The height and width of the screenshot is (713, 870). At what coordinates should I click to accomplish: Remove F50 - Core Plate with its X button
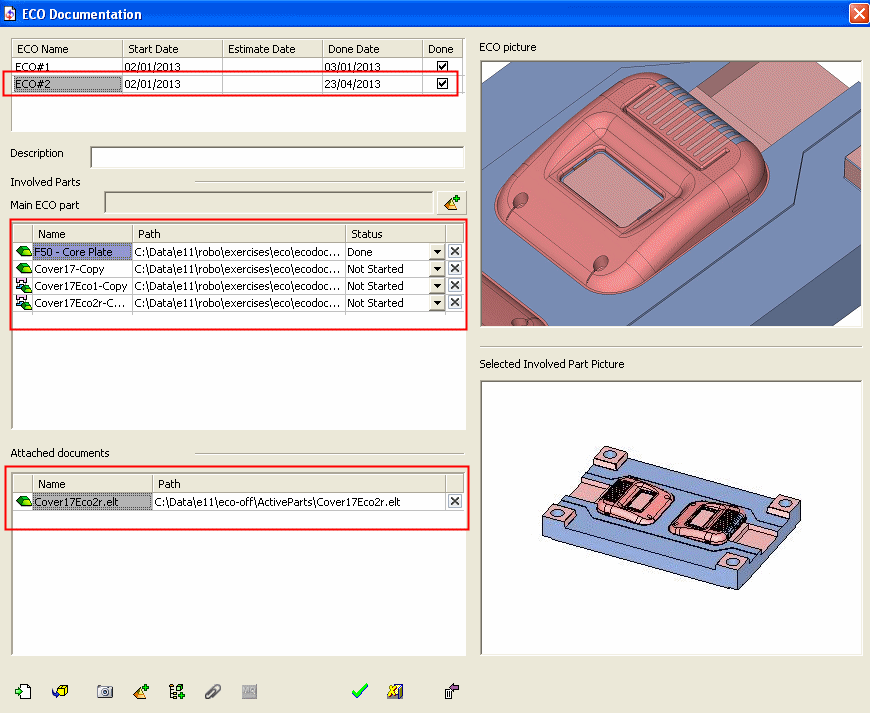455,252
